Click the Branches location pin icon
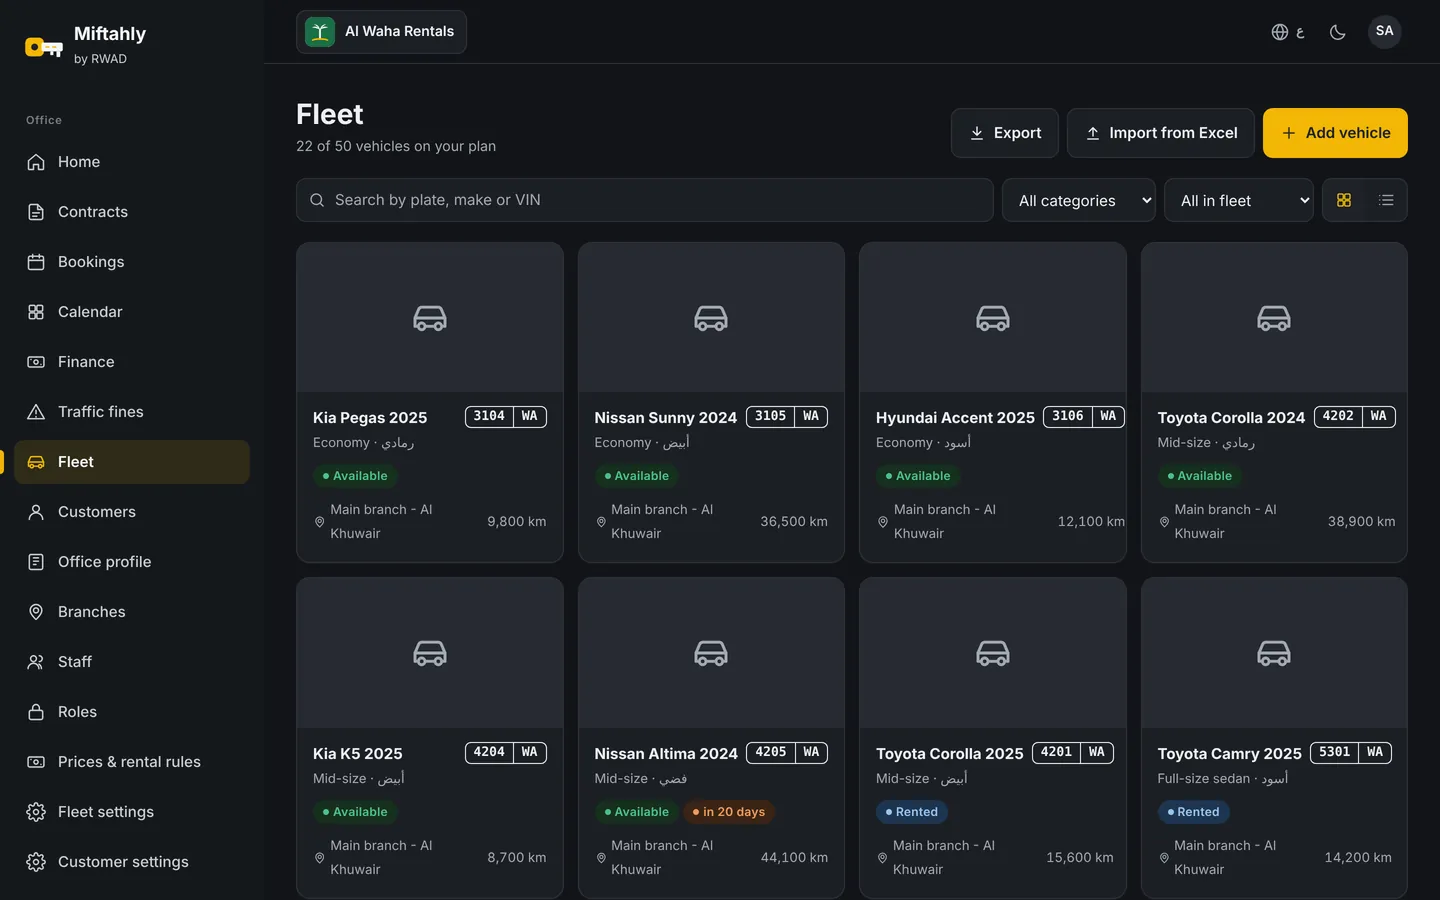 36,612
